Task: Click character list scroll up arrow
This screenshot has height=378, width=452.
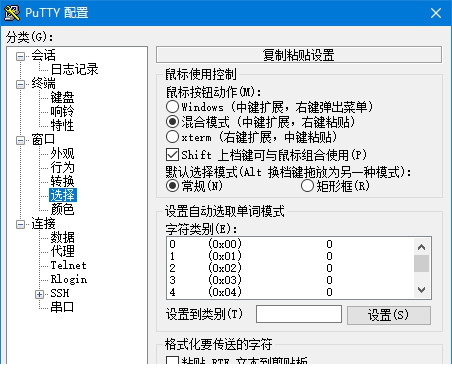Action: [421, 247]
